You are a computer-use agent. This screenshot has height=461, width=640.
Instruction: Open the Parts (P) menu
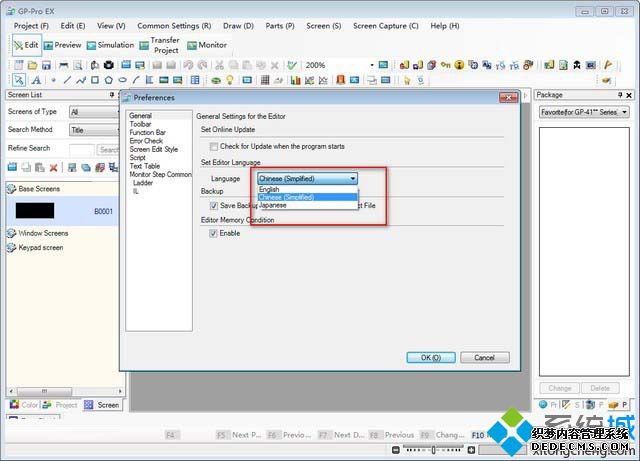coord(280,26)
